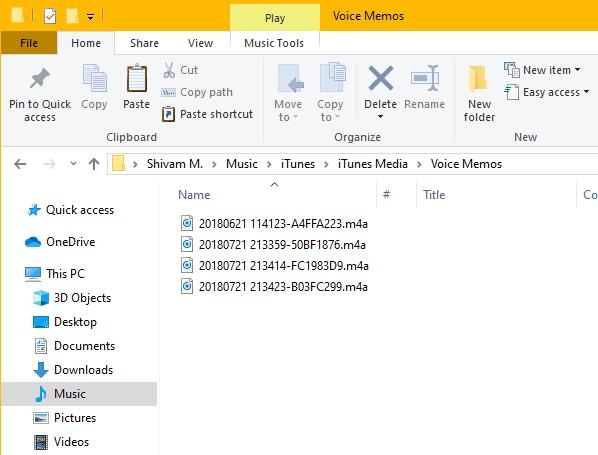Select Videos in navigation pane
The image size is (598, 455).
(x=71, y=442)
